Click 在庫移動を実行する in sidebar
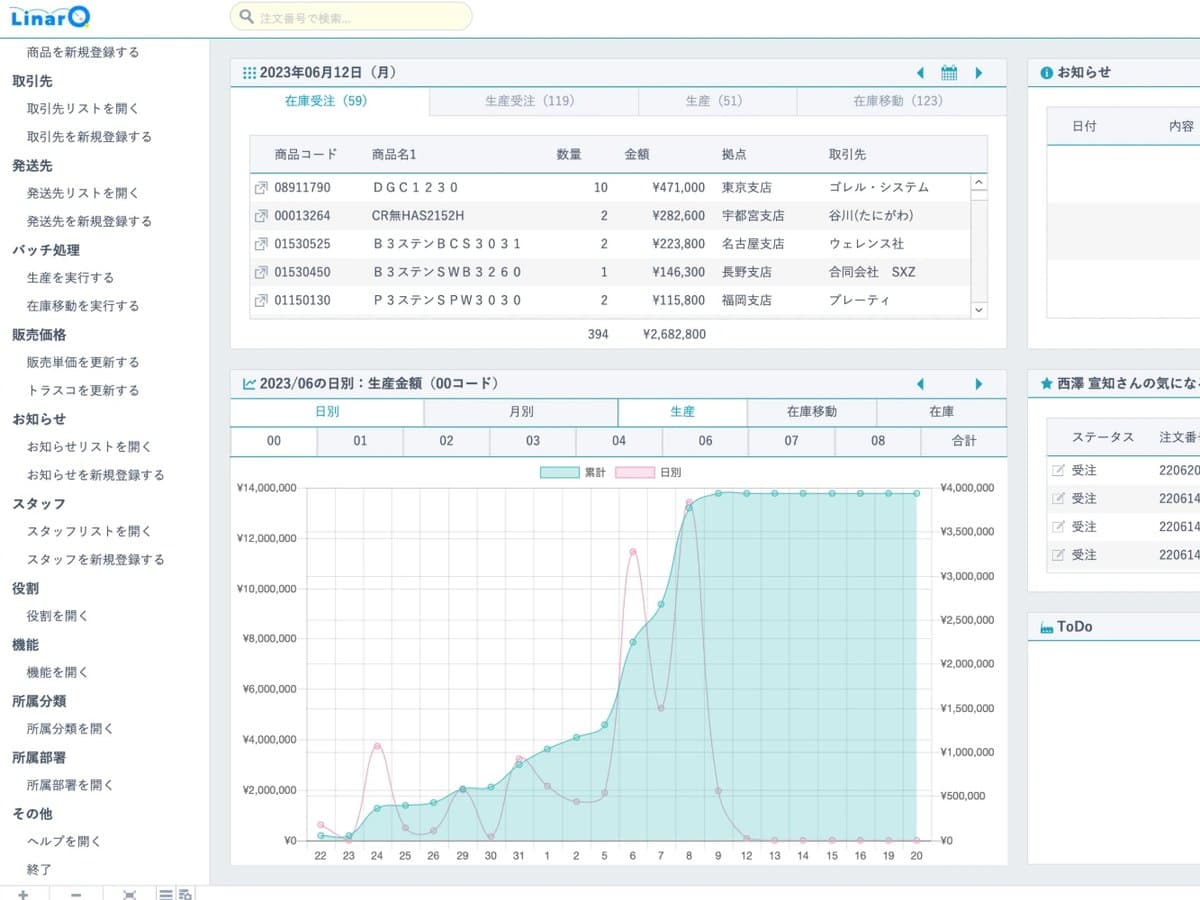Viewport: 1200px width, 900px height. coord(83,306)
